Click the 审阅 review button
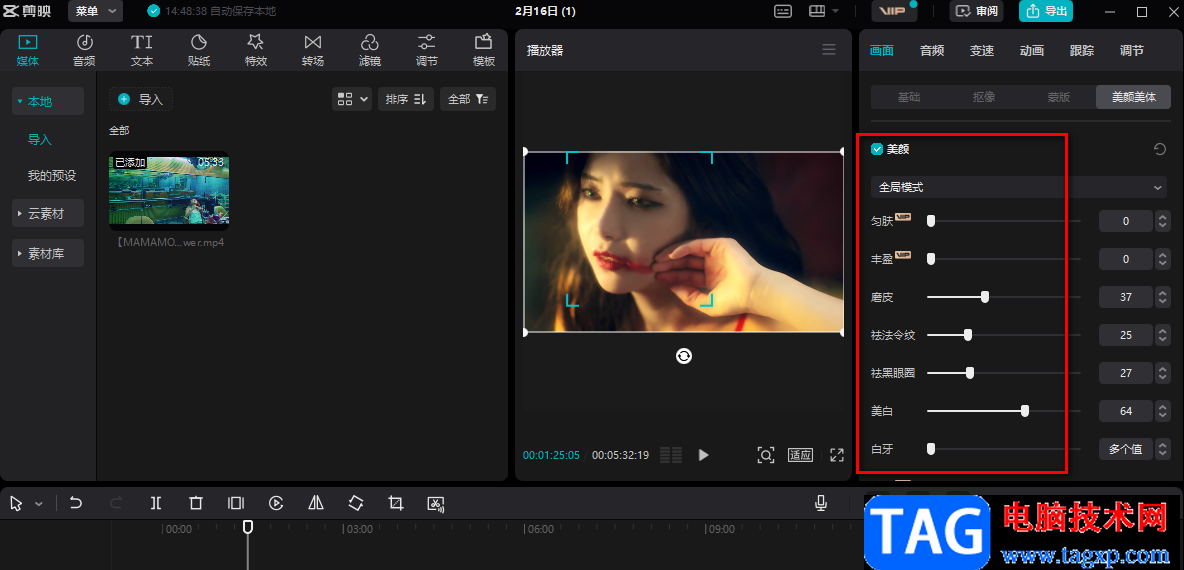 click(978, 11)
